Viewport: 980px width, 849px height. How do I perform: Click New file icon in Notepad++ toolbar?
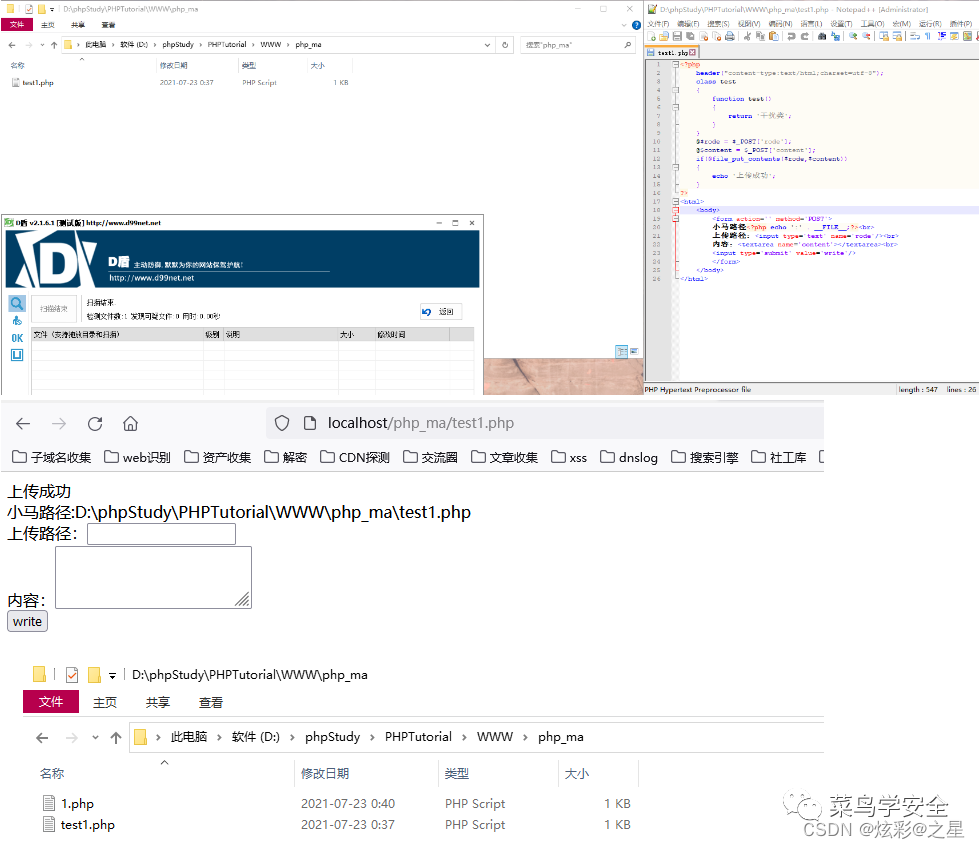click(651, 36)
